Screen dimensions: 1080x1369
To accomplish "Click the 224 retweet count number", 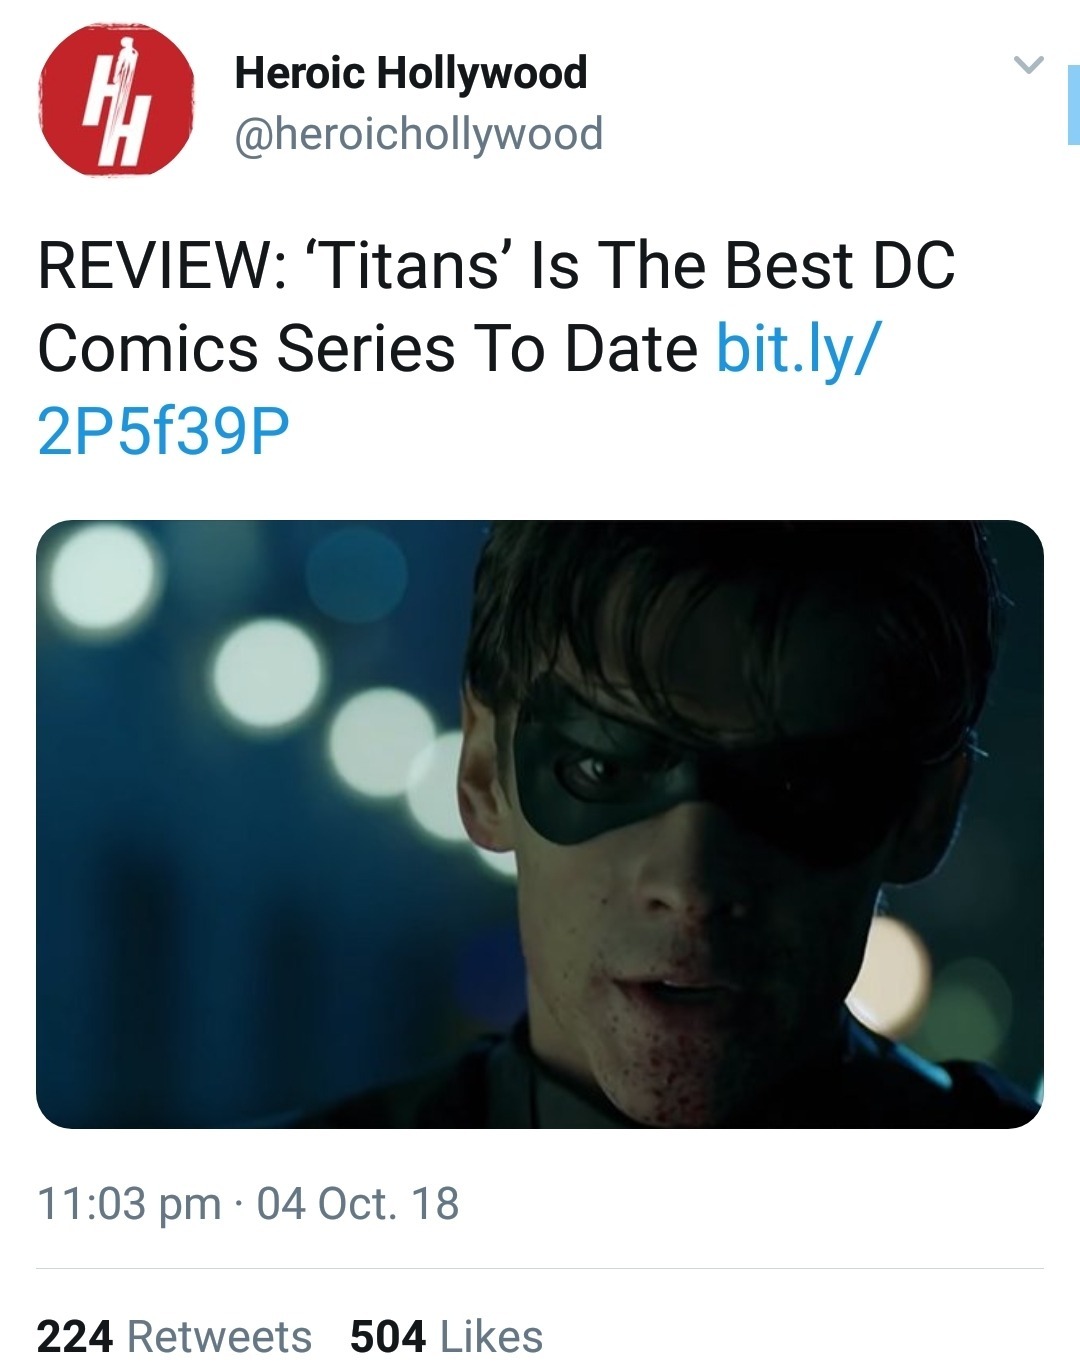I will point(75,1337).
